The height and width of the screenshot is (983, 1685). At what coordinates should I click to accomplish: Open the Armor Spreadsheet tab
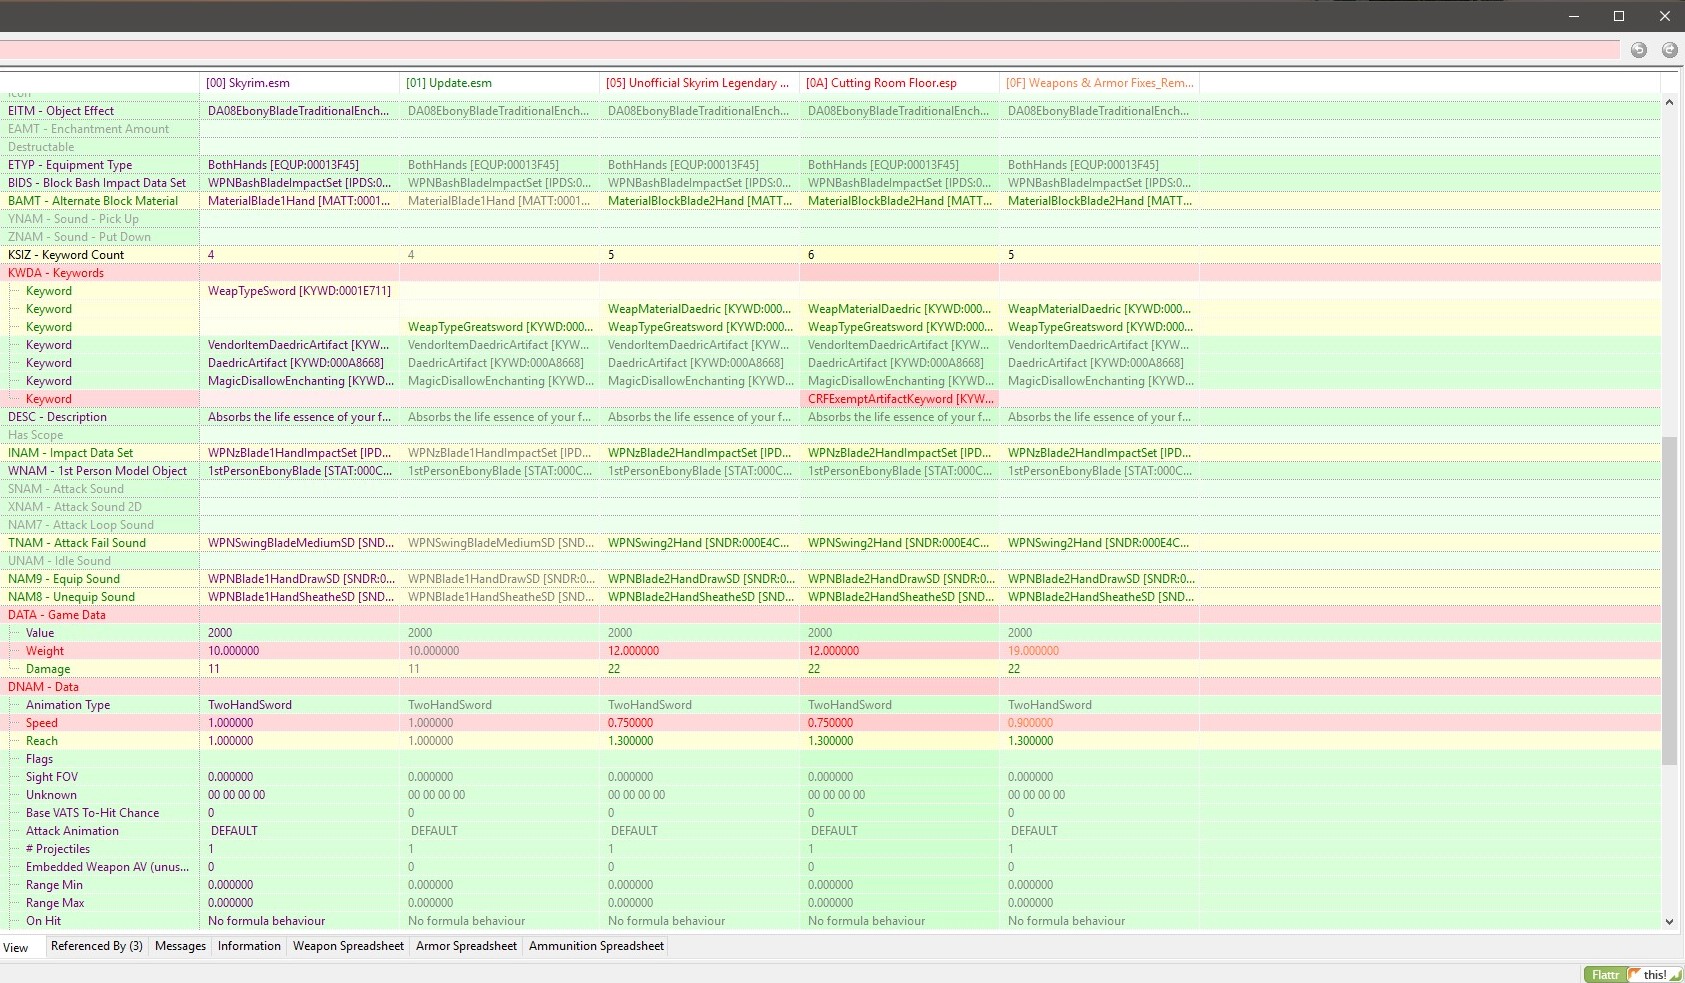[x=466, y=946]
